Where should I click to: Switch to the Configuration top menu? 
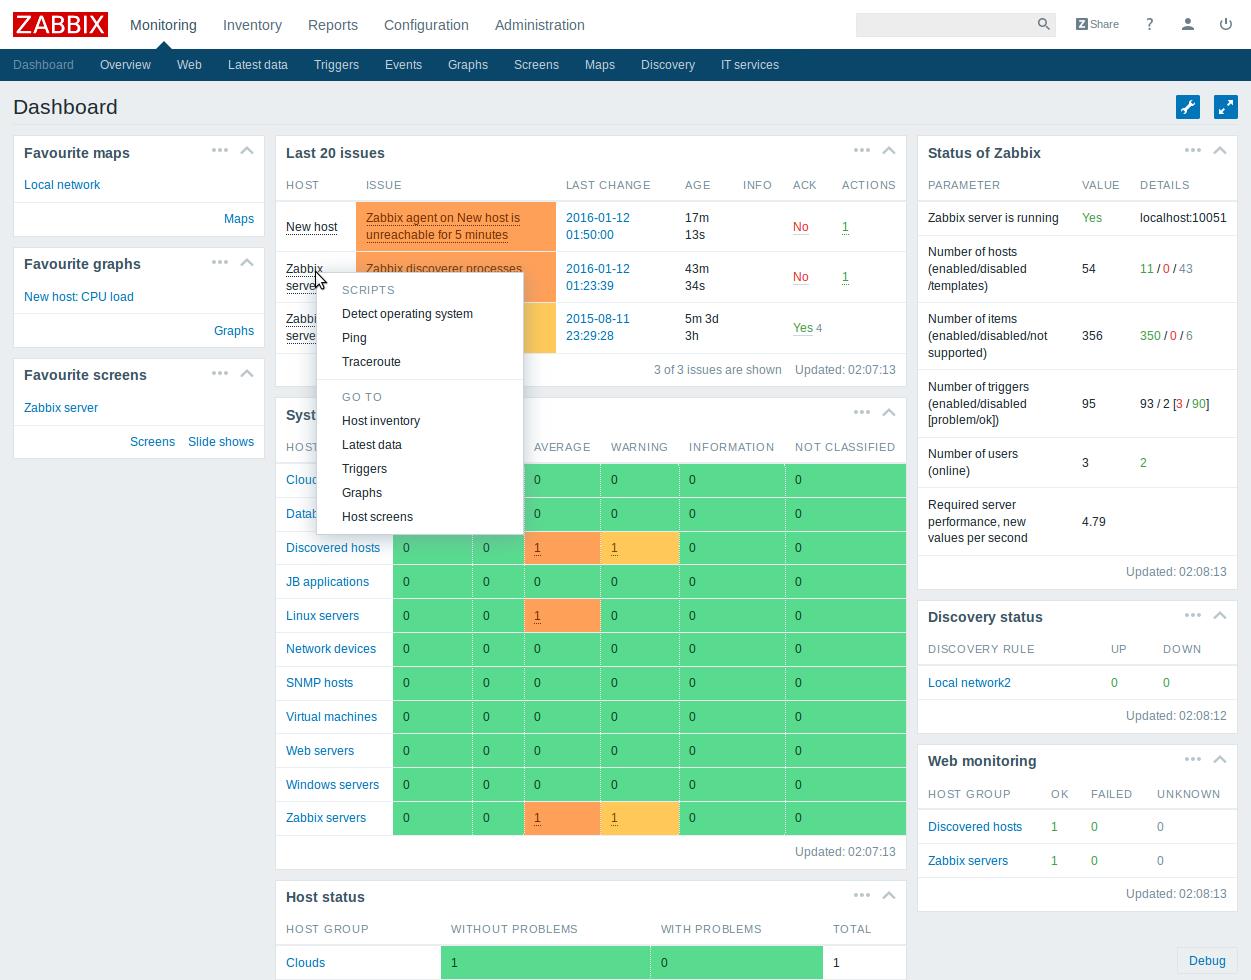tap(426, 25)
